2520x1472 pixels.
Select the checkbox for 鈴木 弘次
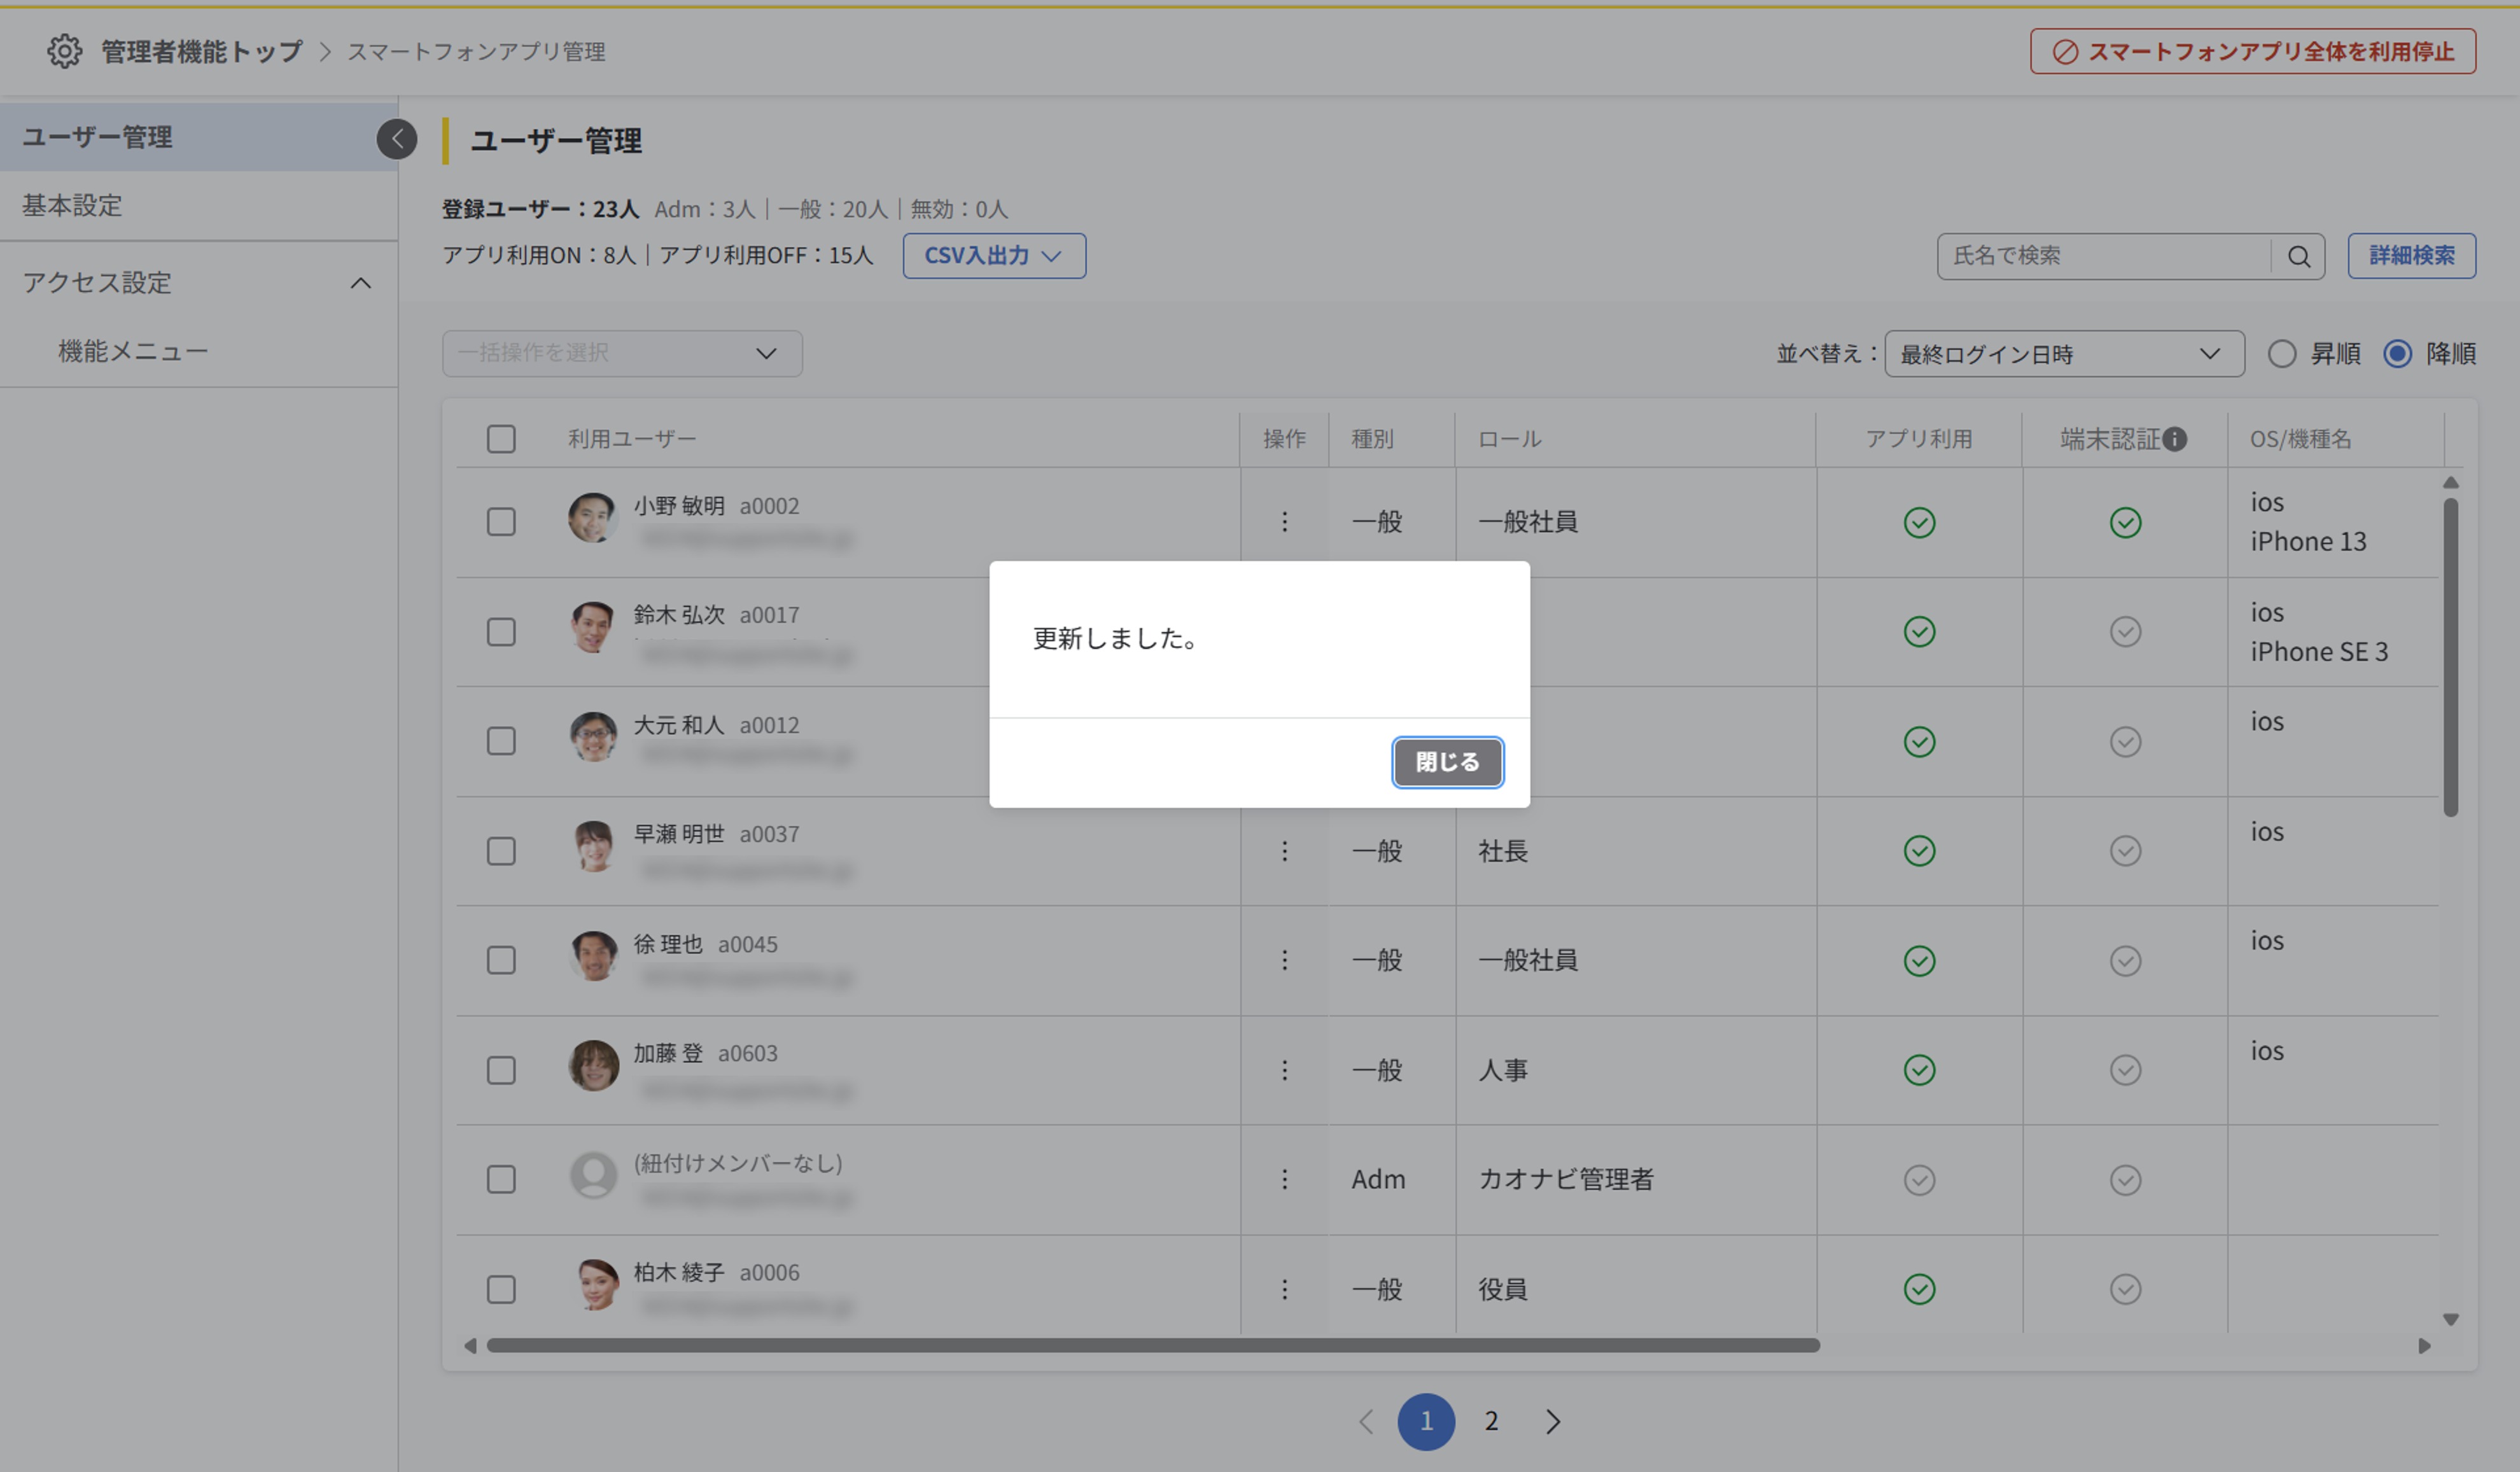[x=501, y=632]
